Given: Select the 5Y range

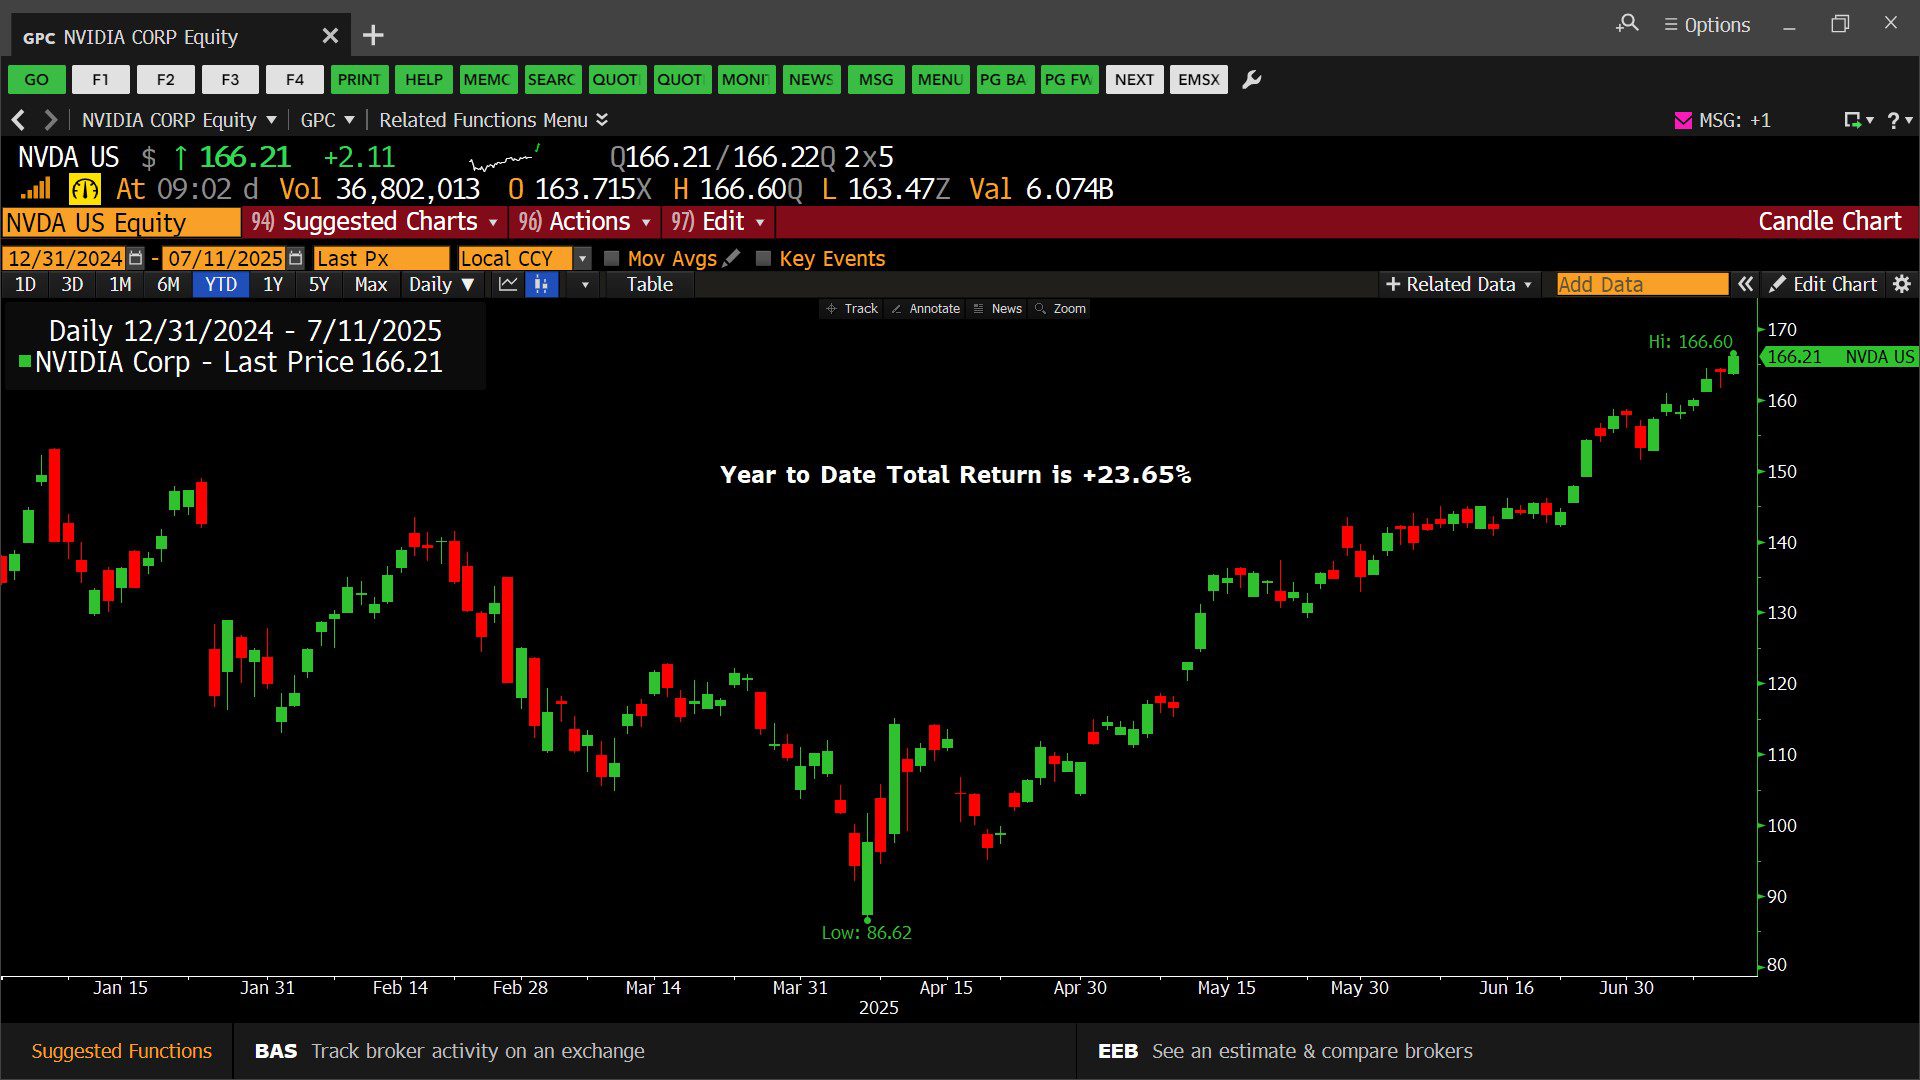Looking at the screenshot, I should point(319,284).
